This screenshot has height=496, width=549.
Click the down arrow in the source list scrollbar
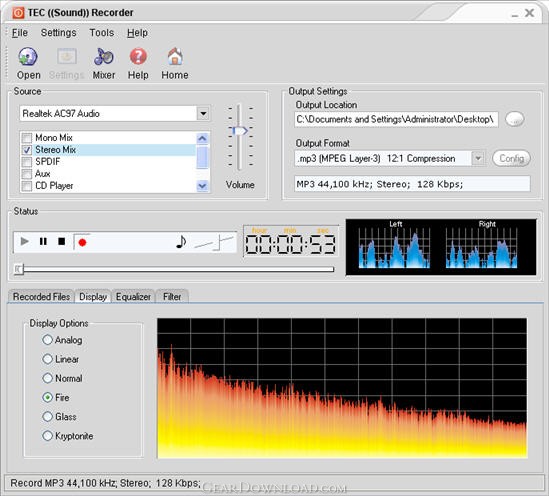tap(202, 186)
